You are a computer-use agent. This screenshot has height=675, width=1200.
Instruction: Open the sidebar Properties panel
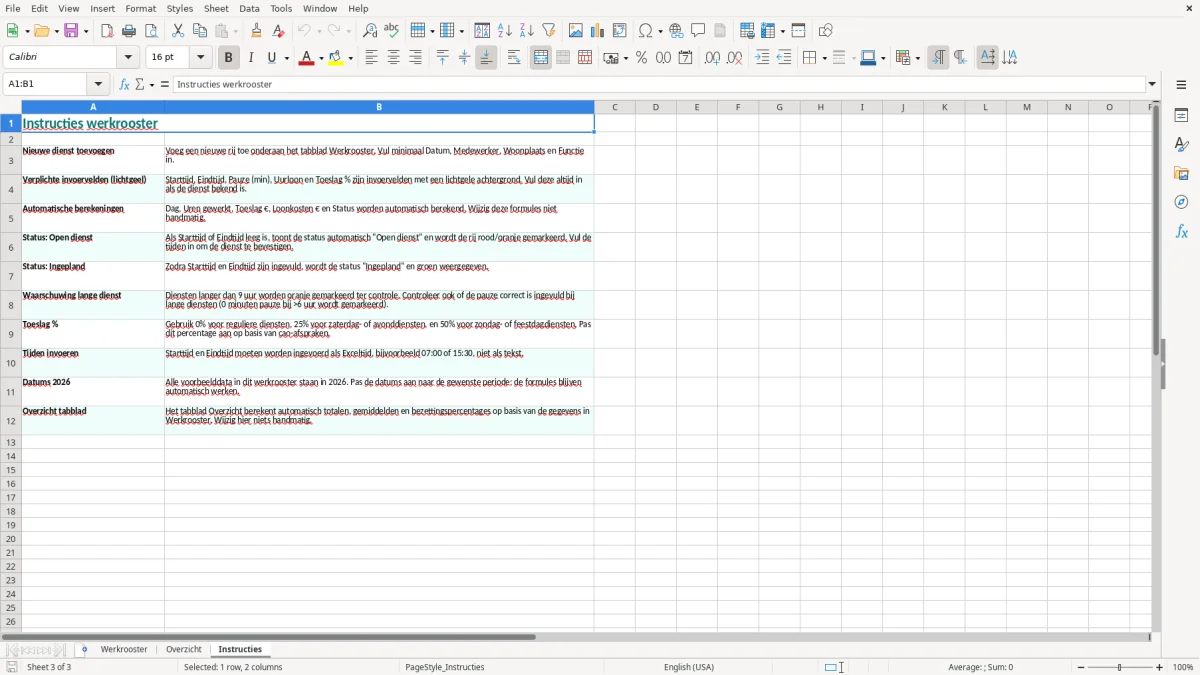pos(1181,116)
